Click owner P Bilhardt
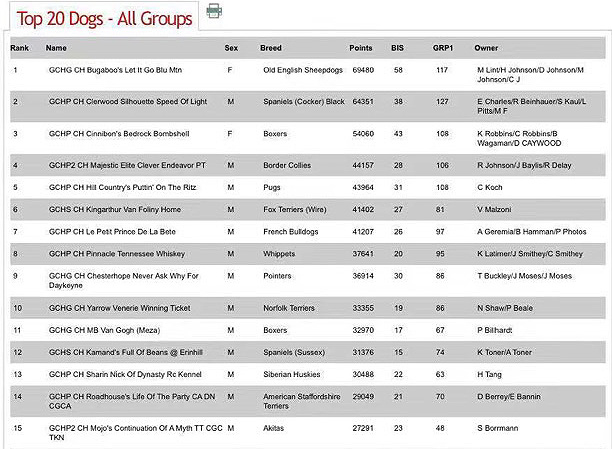 (x=495, y=330)
